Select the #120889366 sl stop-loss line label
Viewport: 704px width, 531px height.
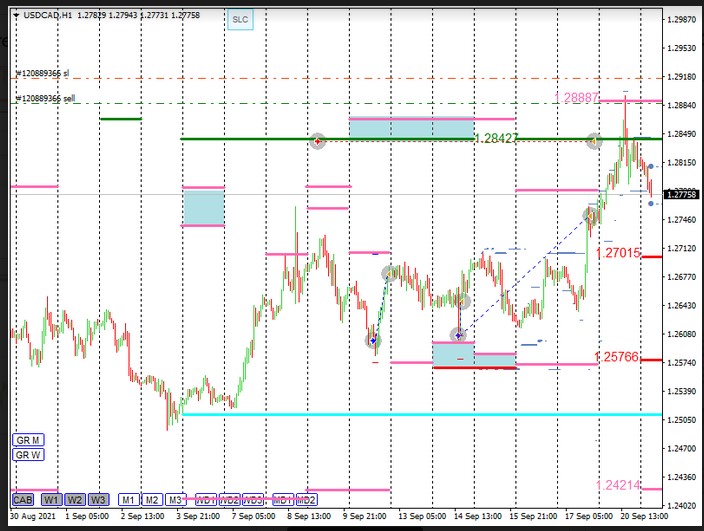[43, 73]
